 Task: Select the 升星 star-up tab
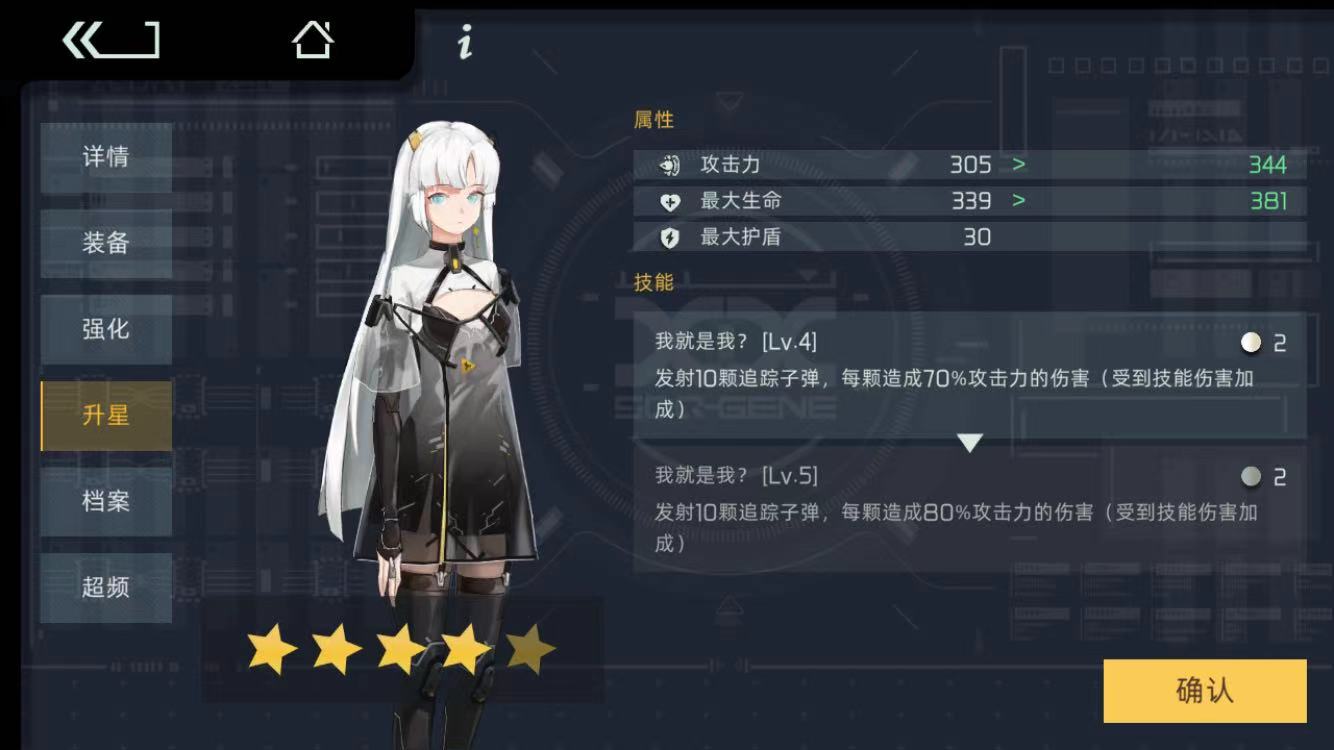tap(106, 415)
